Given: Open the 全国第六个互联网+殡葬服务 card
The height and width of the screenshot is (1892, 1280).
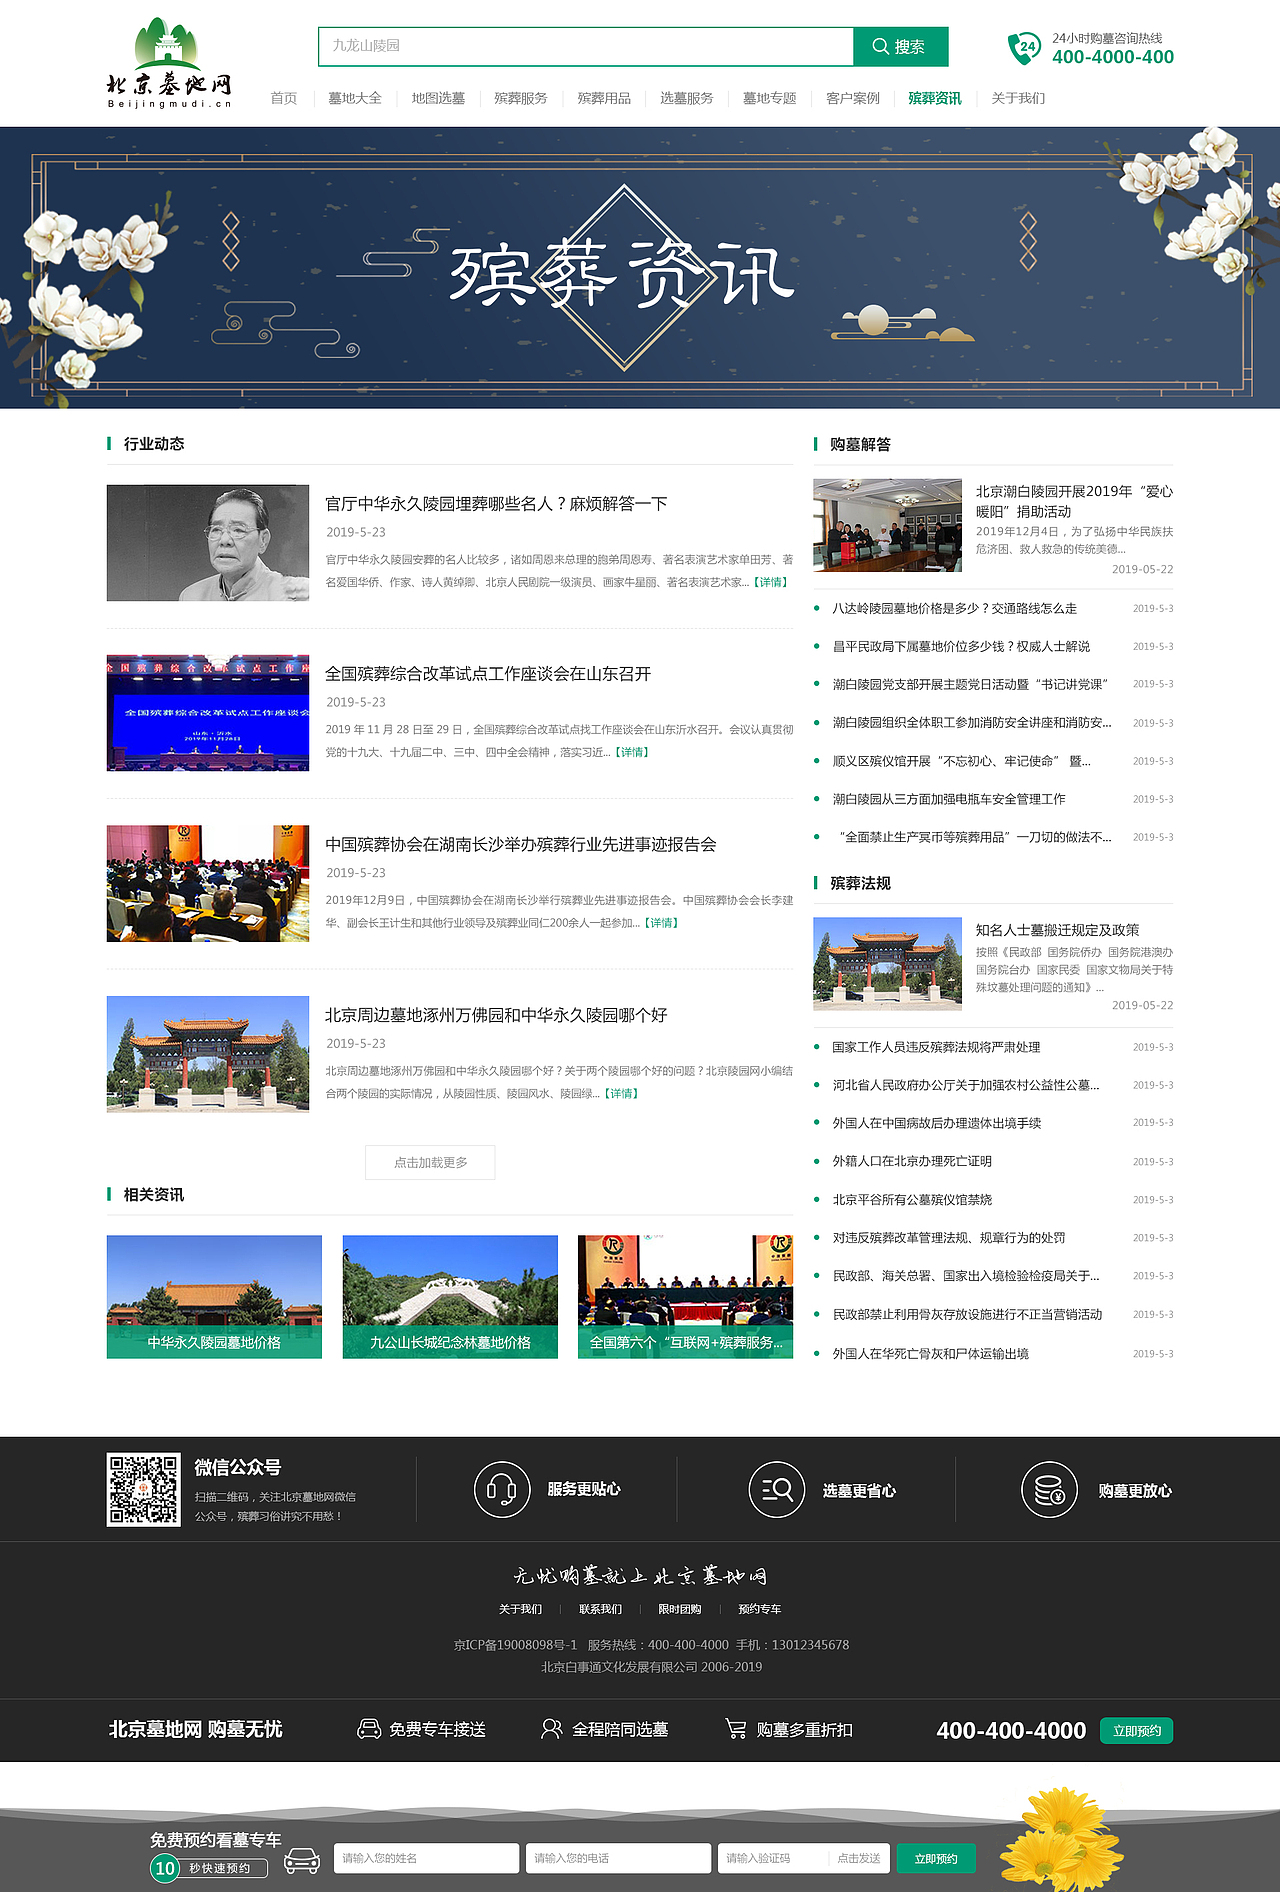Looking at the screenshot, I should click(685, 1297).
